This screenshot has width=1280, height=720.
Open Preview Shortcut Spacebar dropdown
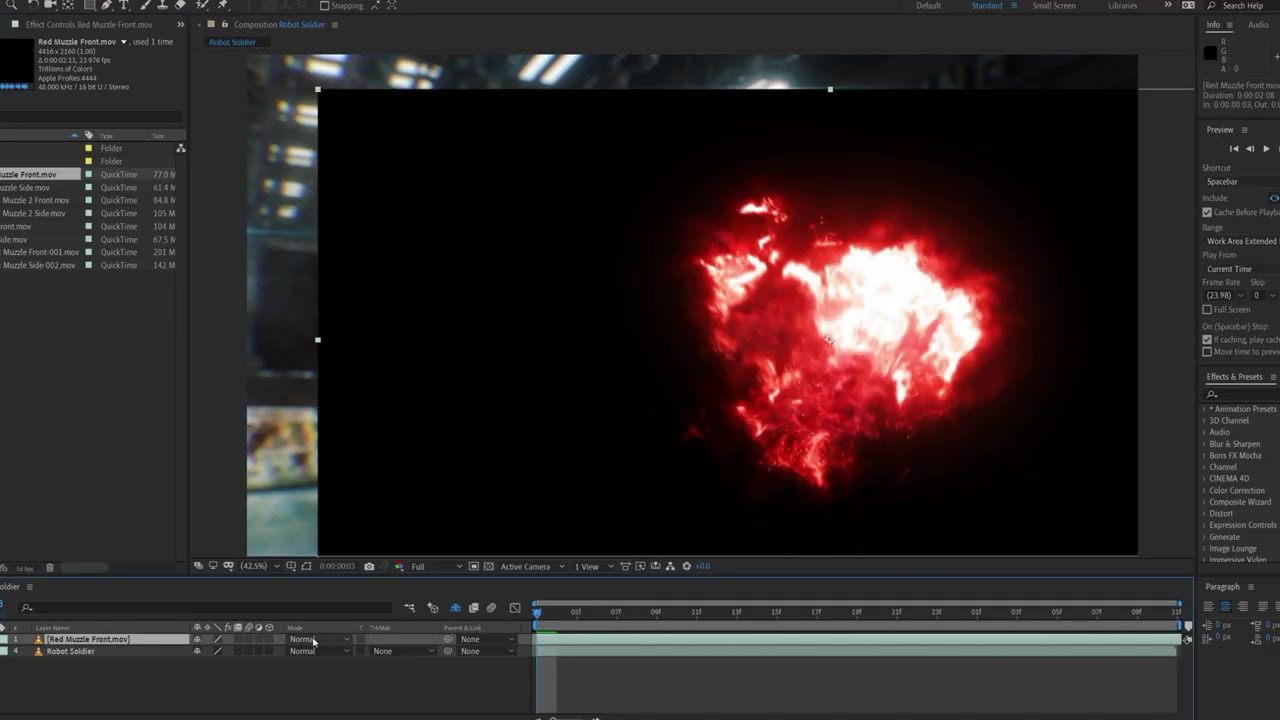tap(1241, 182)
